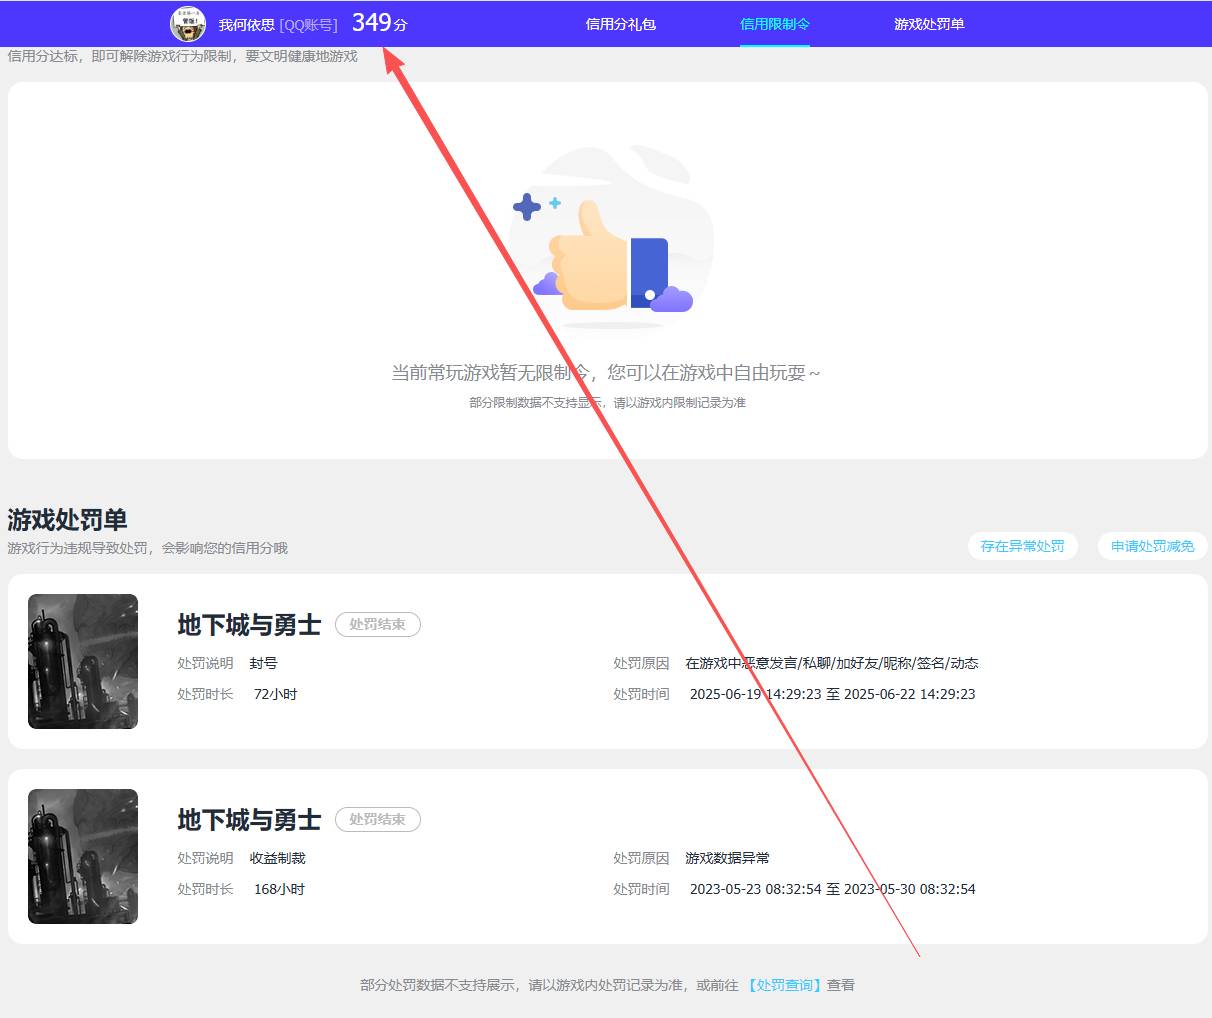Click the game thumbnail on the 封号 penalty card
Viewport: 1212px width, 1018px height.
[x=83, y=661]
